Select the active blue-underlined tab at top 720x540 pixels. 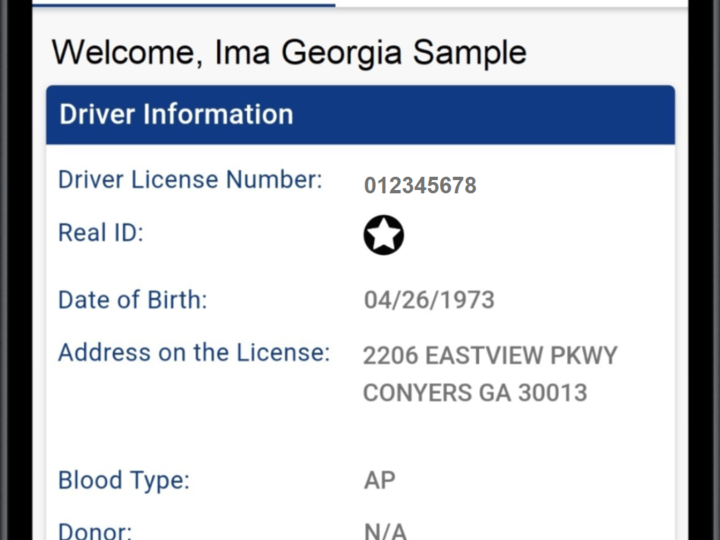click(184, 3)
